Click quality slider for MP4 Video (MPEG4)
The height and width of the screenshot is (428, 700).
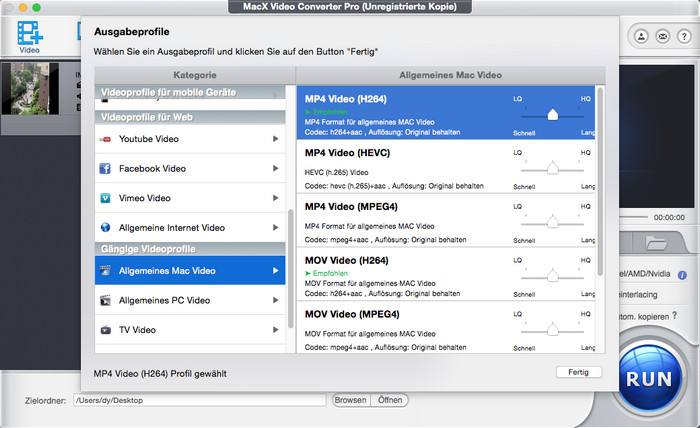click(x=553, y=222)
